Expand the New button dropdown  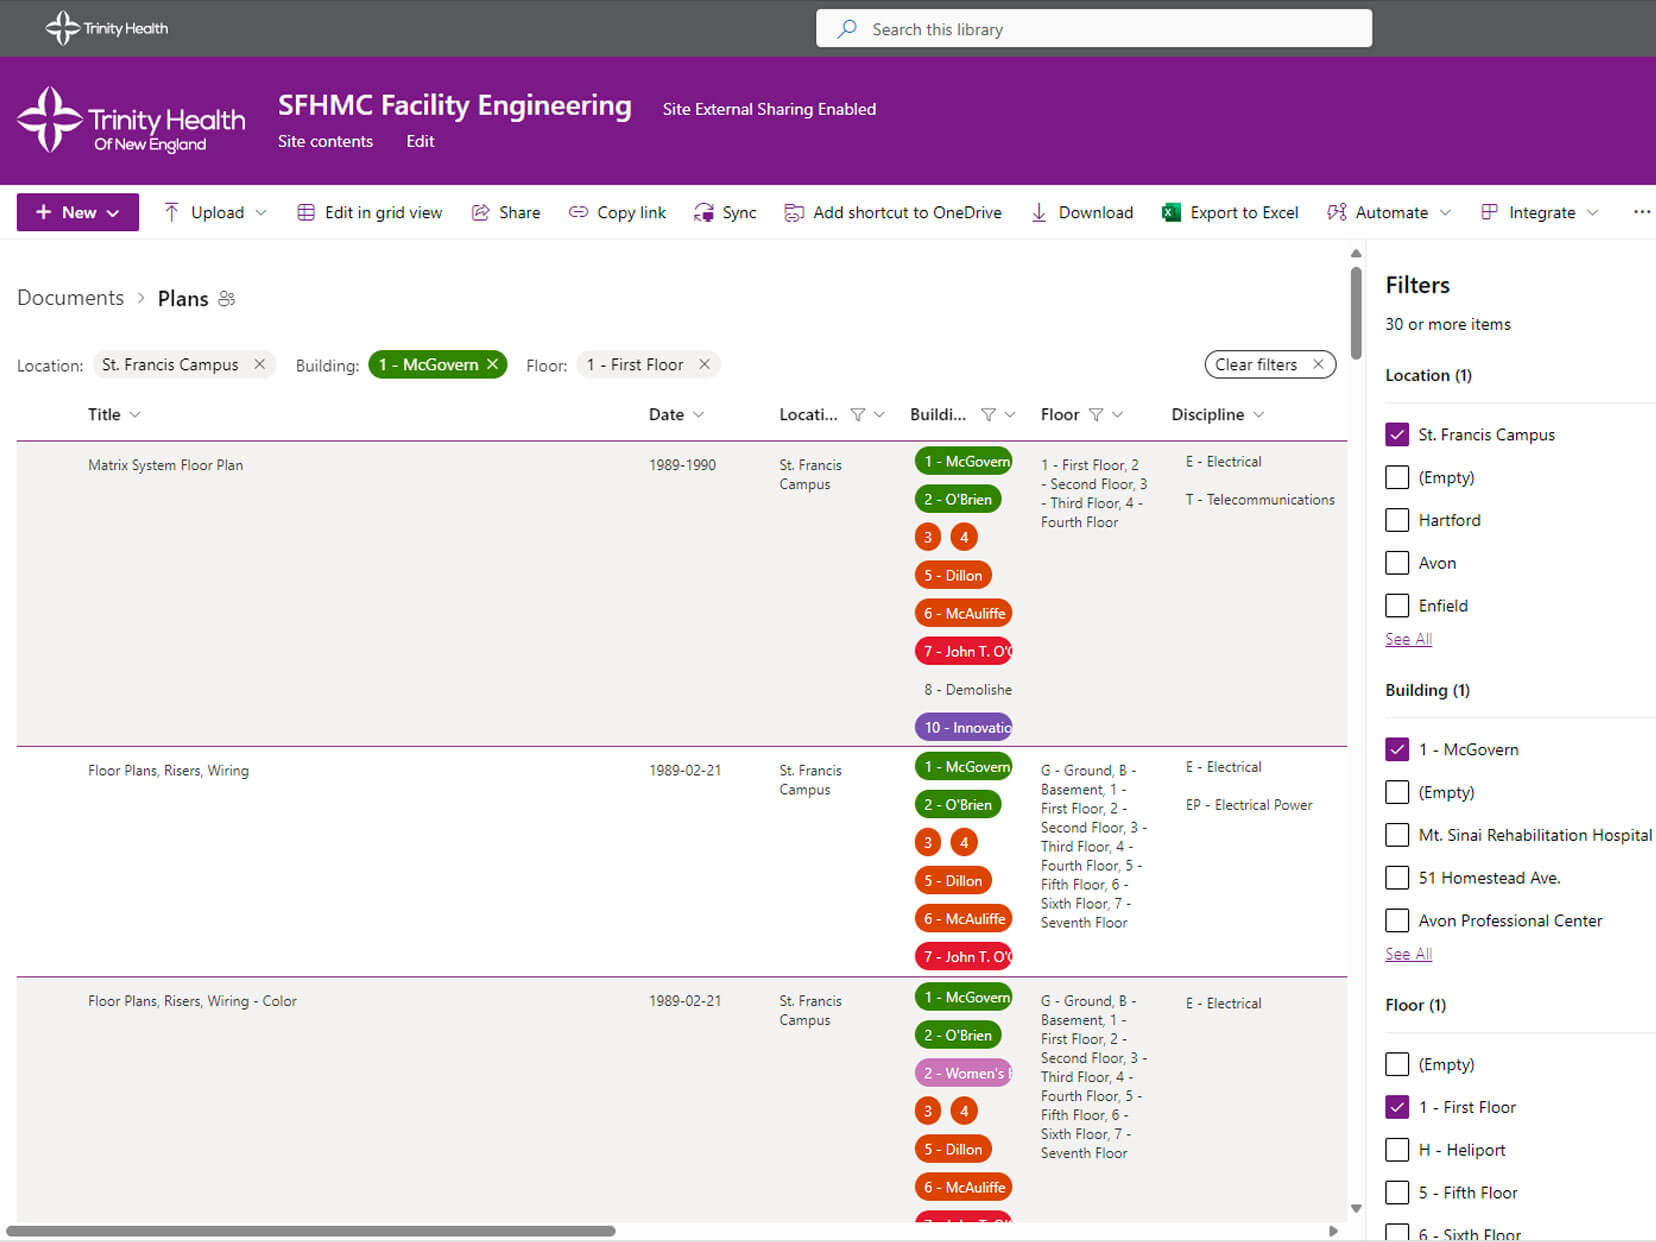[113, 213]
